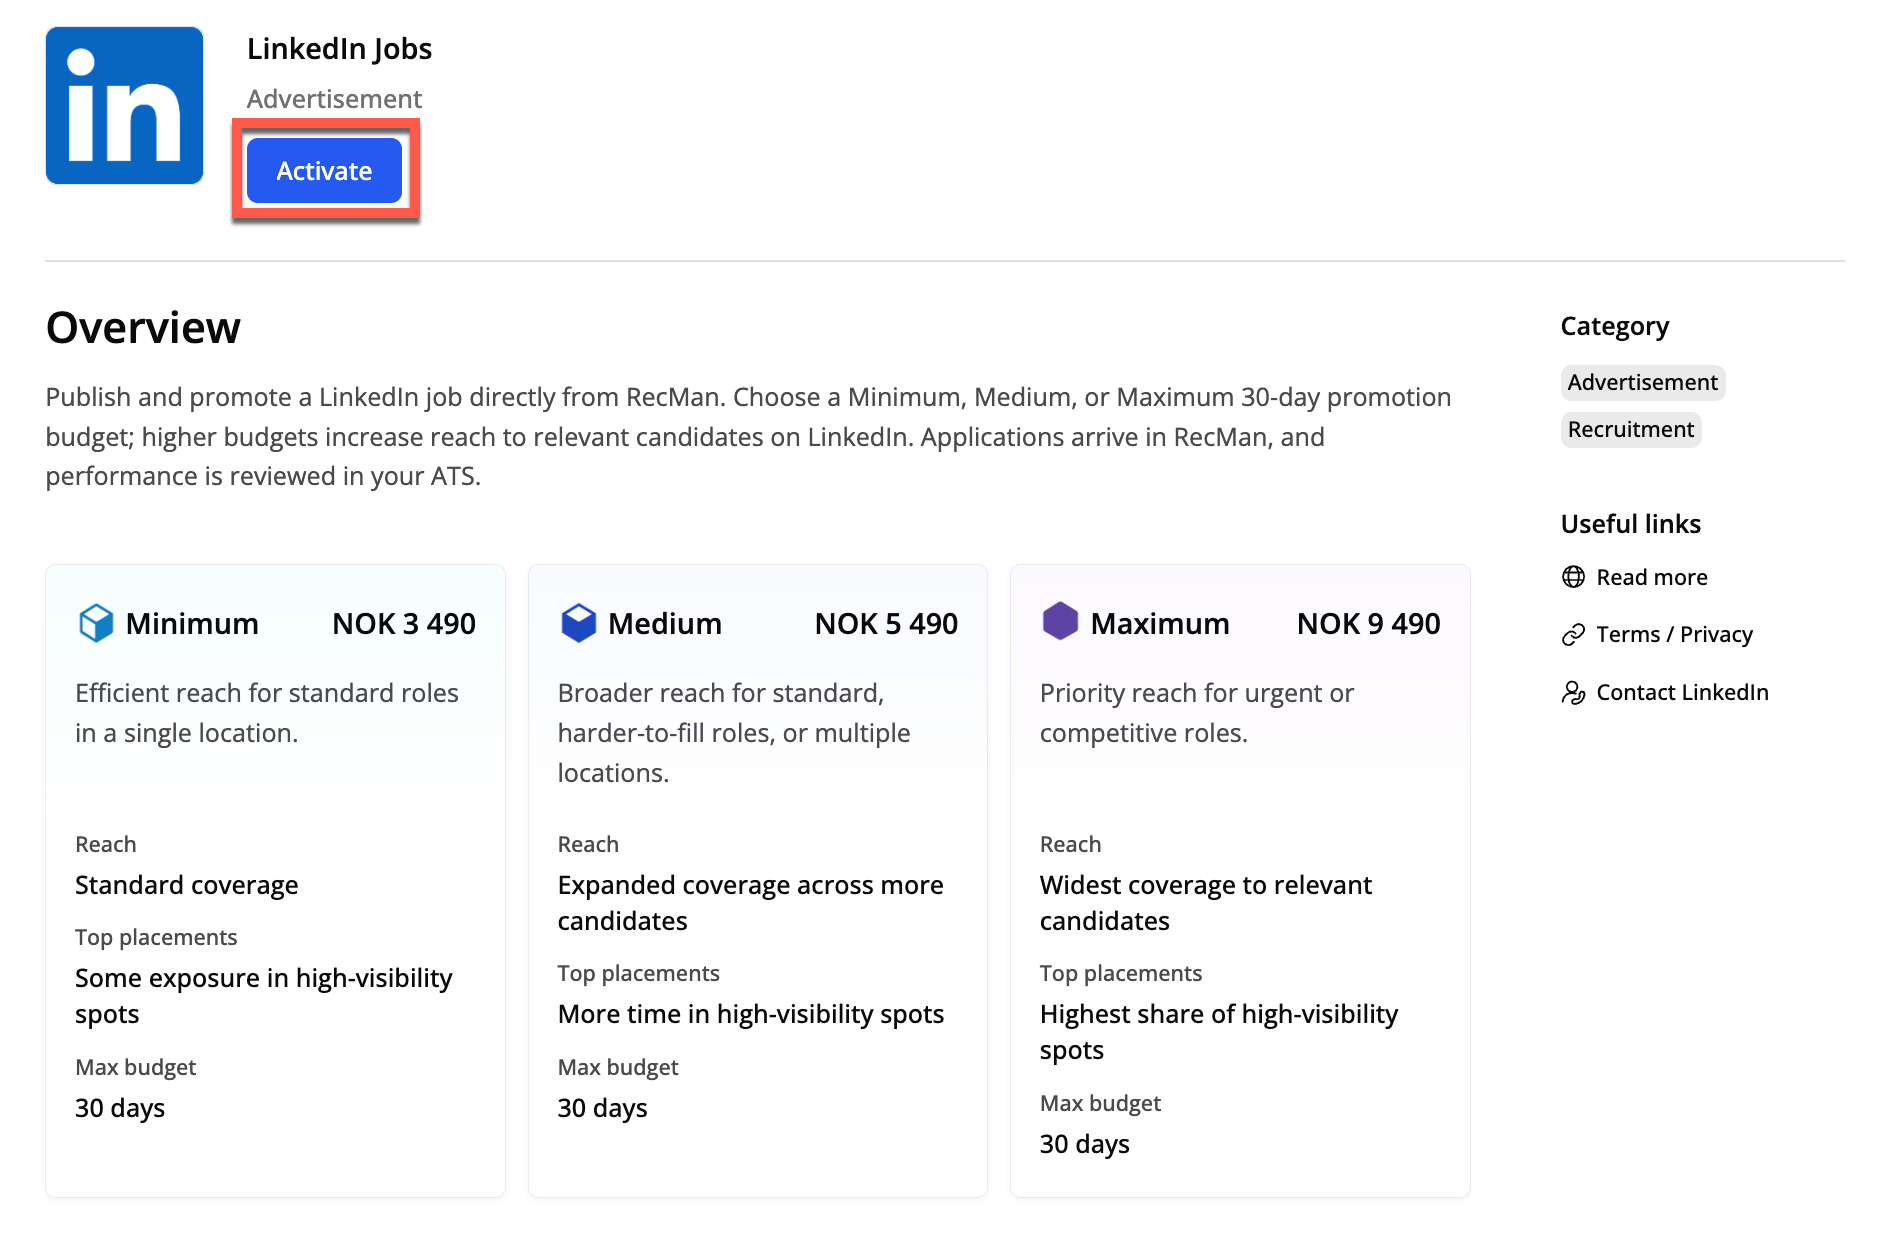Click the Minimum plan description text
Screen dimensions: 1890x1236
tap(267, 713)
